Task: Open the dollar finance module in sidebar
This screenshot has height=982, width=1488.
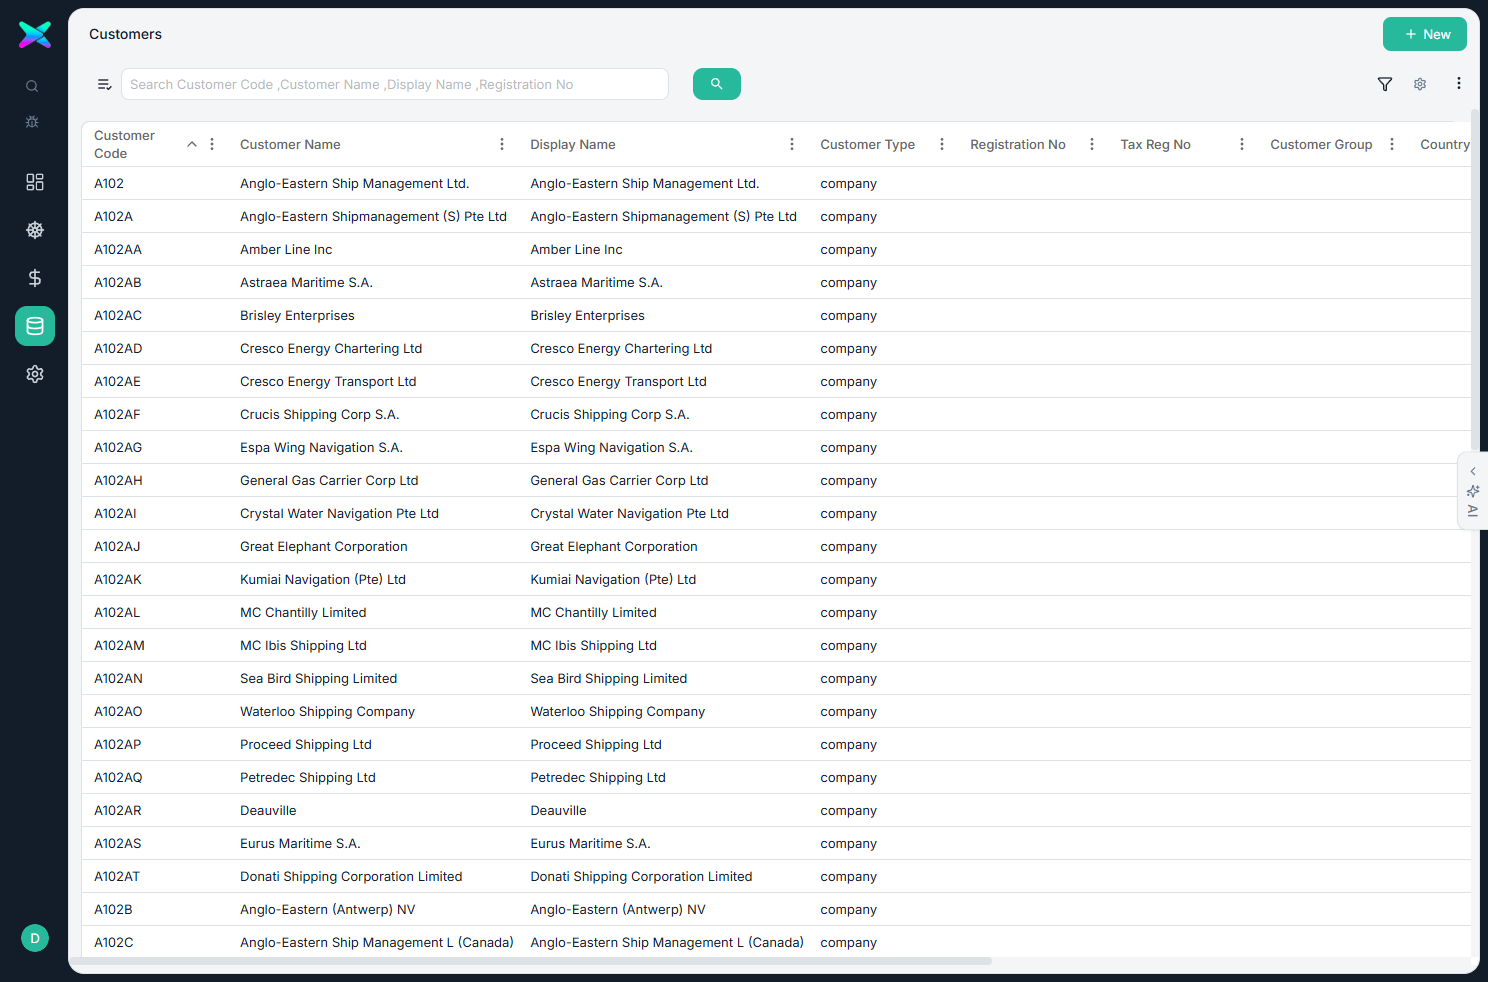Action: click(x=35, y=278)
